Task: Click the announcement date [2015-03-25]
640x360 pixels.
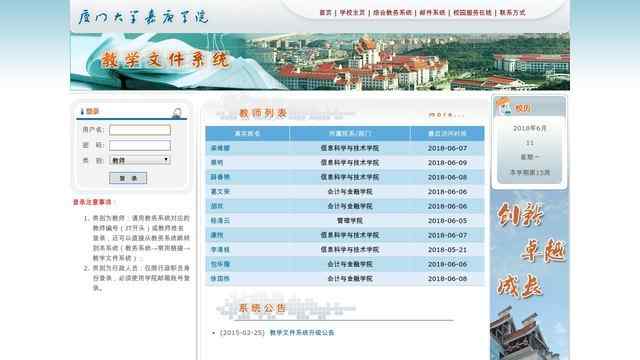Action: (242, 333)
